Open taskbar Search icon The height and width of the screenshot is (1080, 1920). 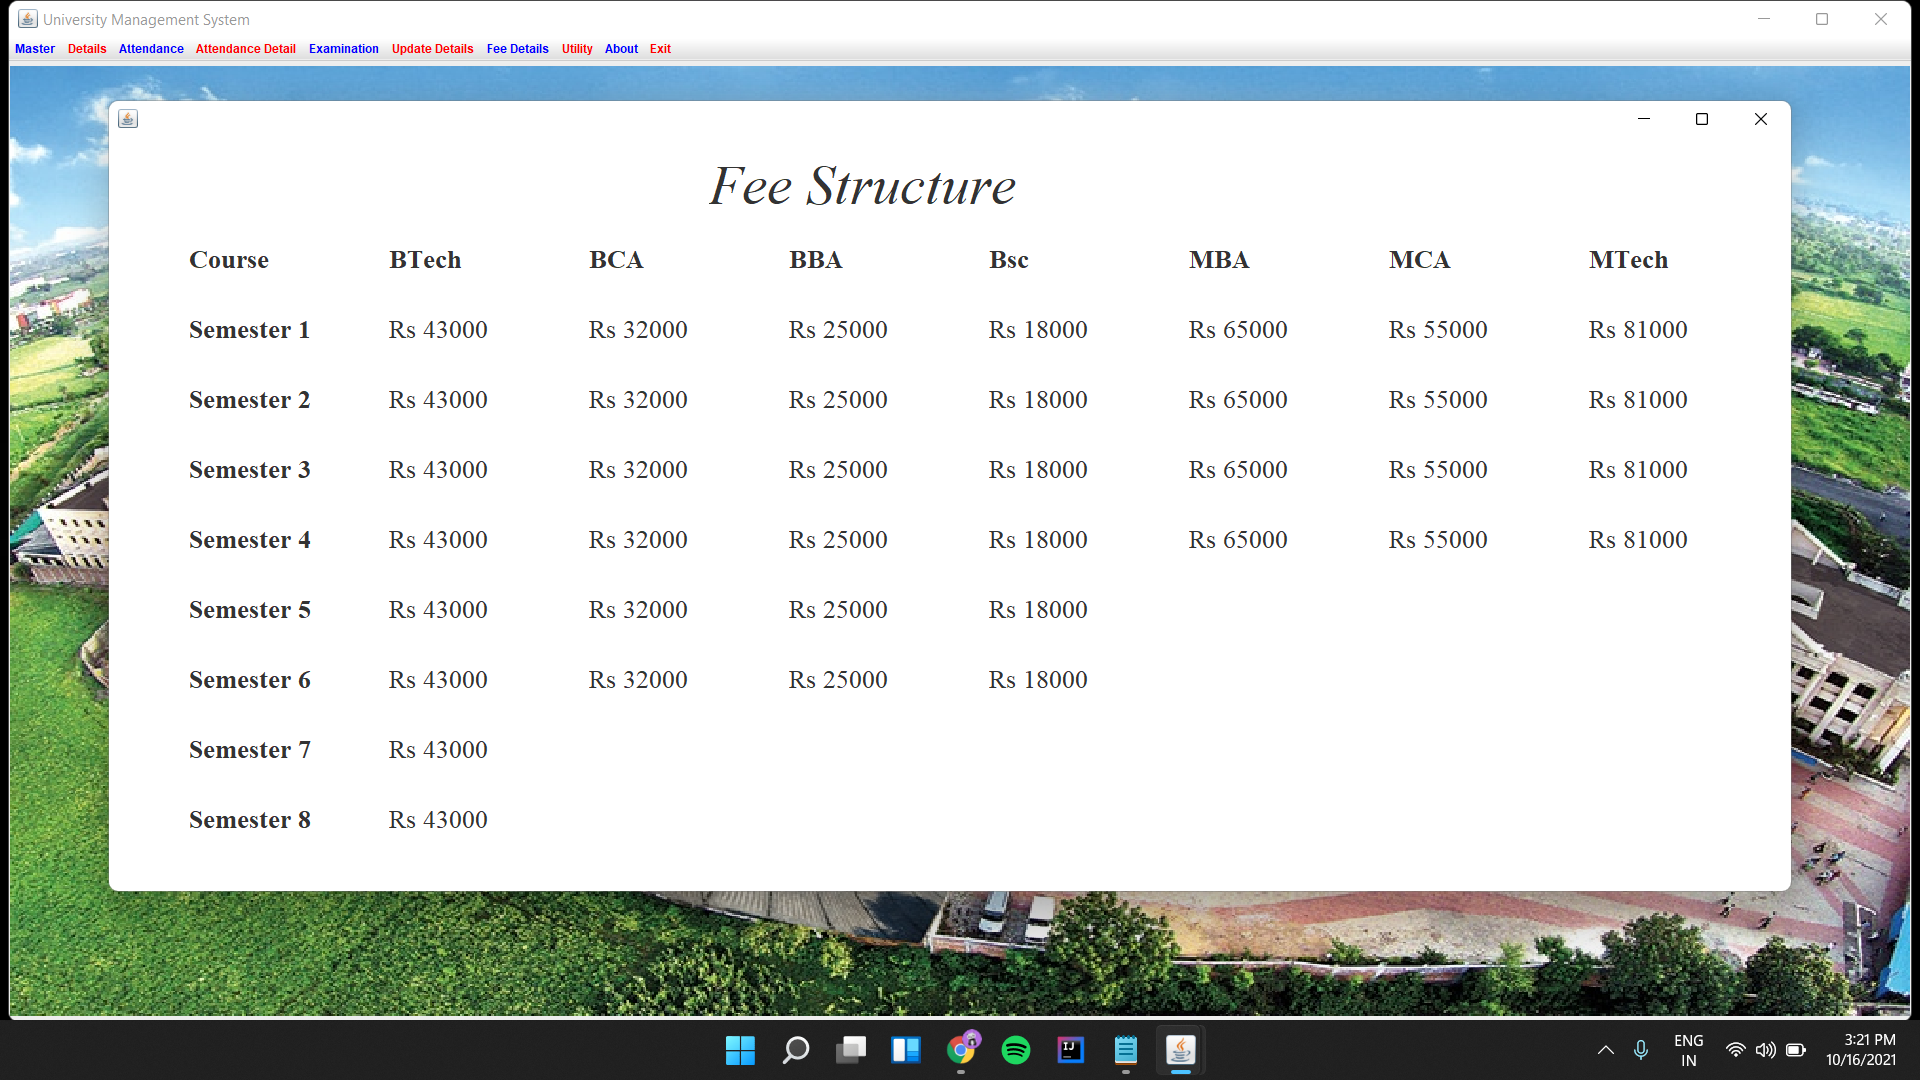[x=796, y=1050]
